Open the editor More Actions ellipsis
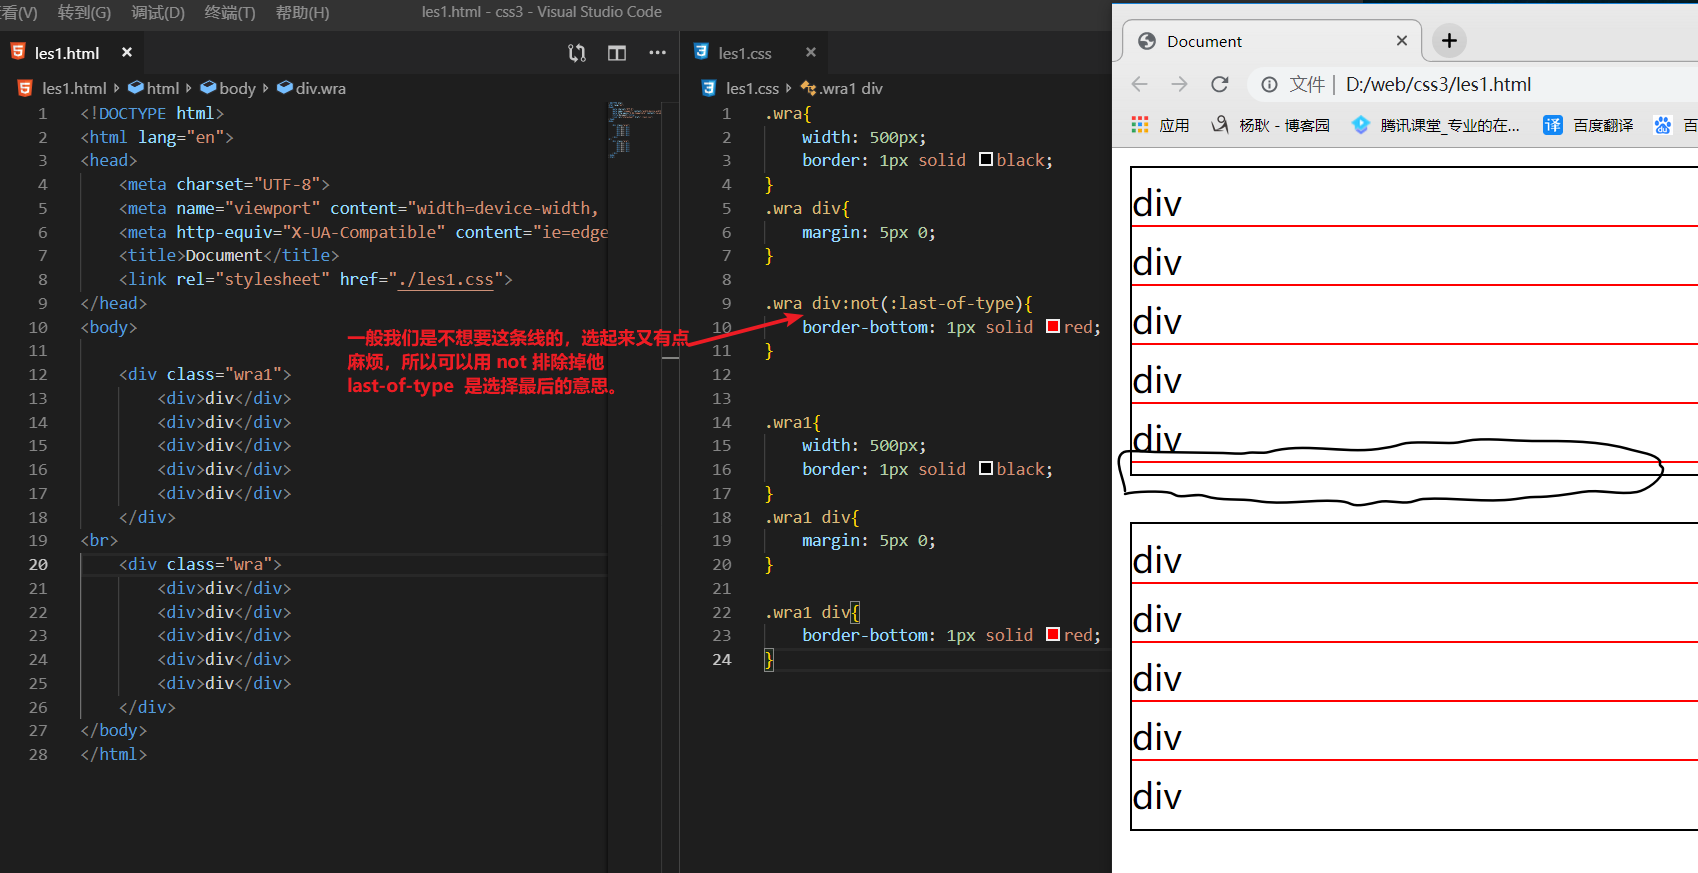 click(657, 53)
